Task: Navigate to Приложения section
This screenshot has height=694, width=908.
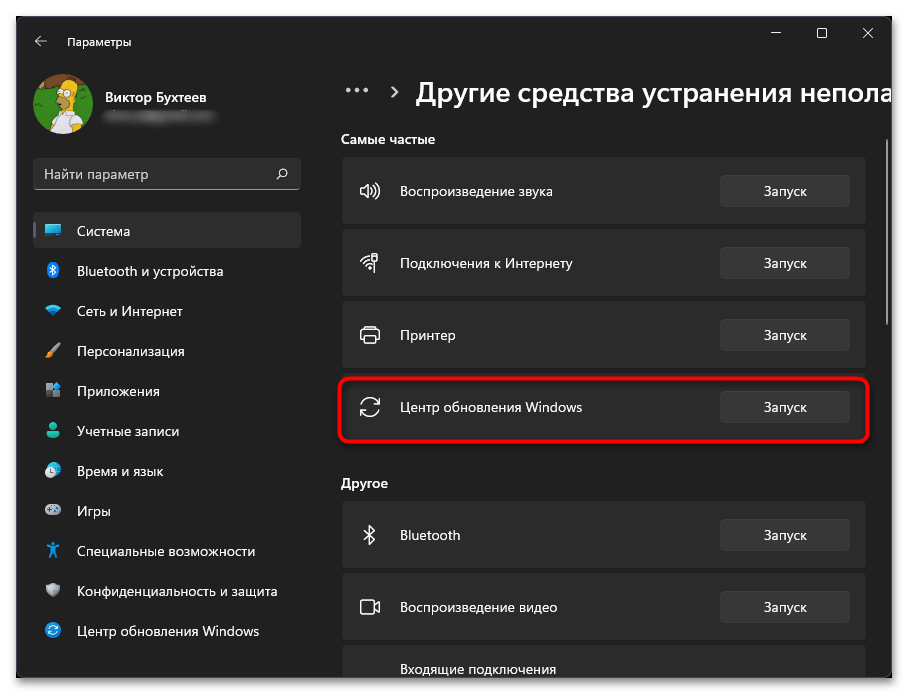Action: 167,390
